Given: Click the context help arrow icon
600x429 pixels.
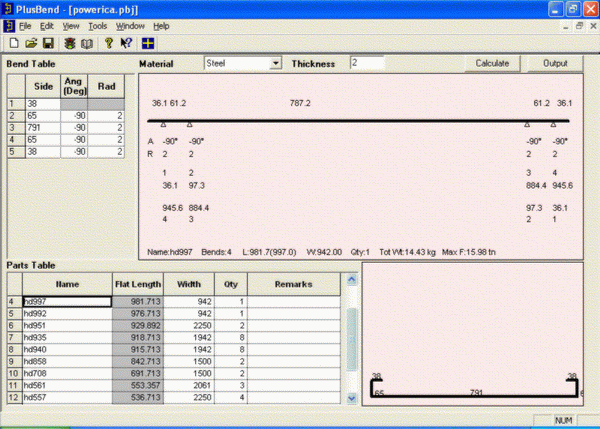Looking at the screenshot, I should [126, 43].
